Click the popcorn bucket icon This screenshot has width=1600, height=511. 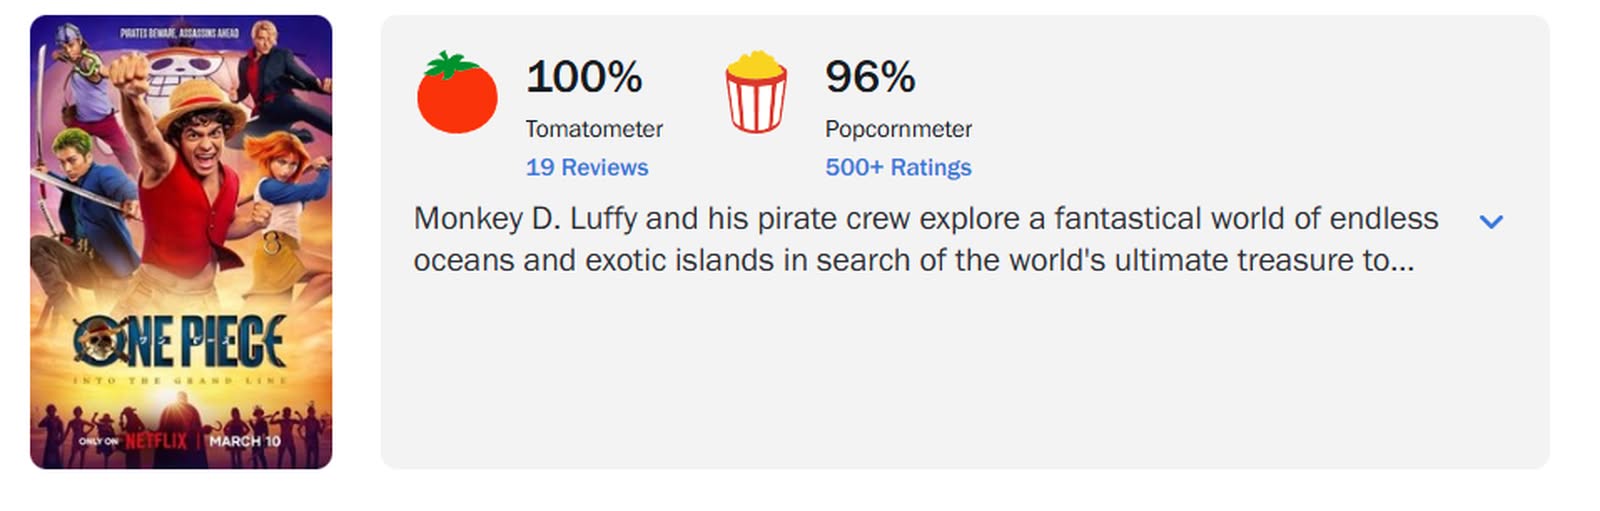[x=756, y=93]
